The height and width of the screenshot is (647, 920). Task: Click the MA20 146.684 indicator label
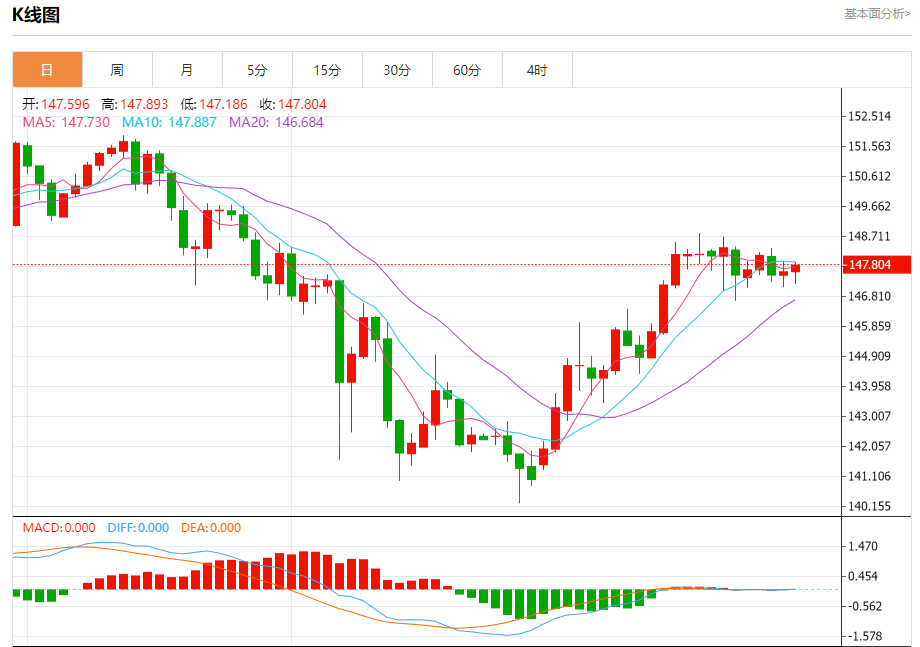point(276,122)
